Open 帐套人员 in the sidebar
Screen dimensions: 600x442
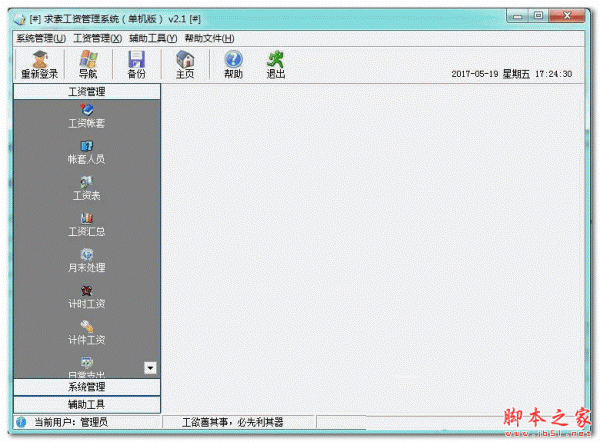click(x=87, y=152)
